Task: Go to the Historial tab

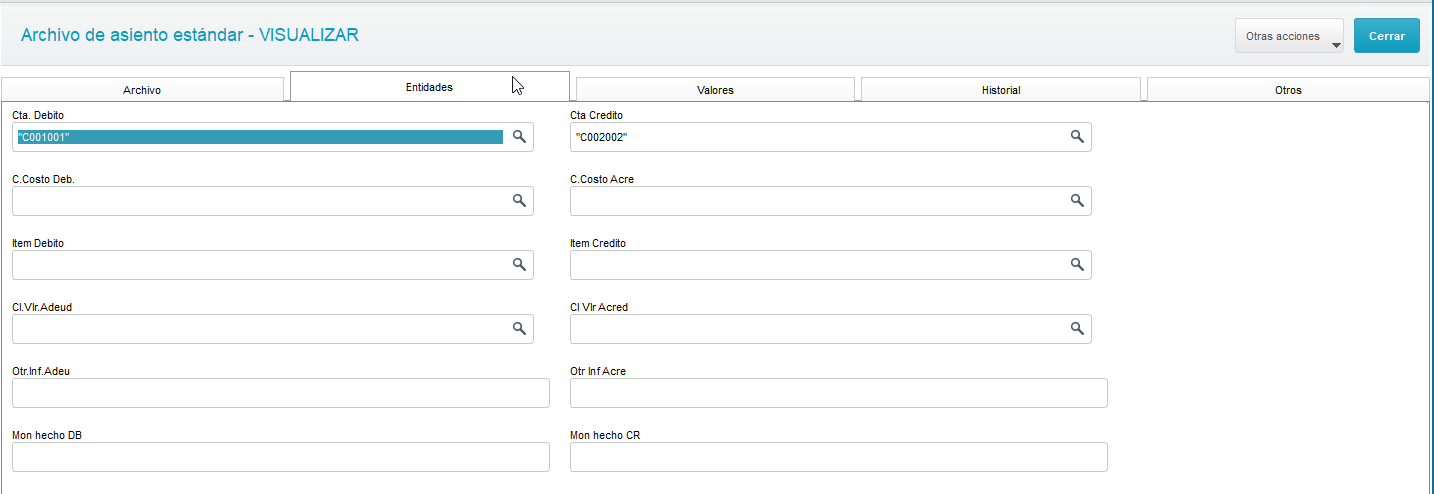Action: [1001, 90]
